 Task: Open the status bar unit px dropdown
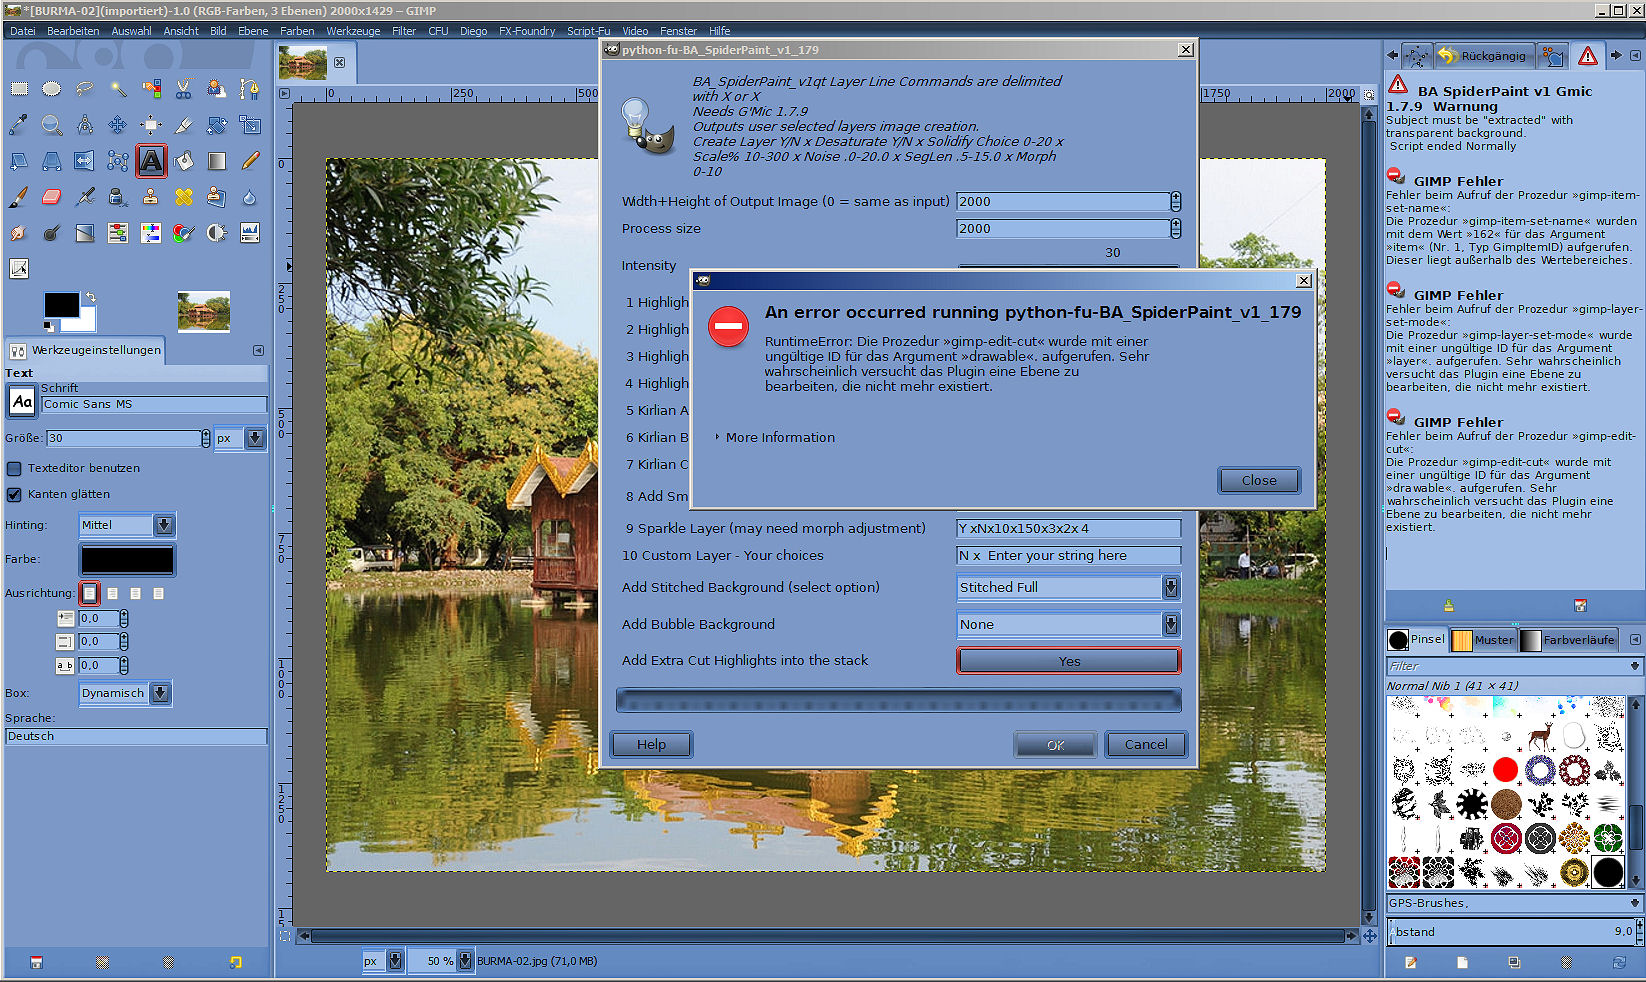[x=382, y=961]
